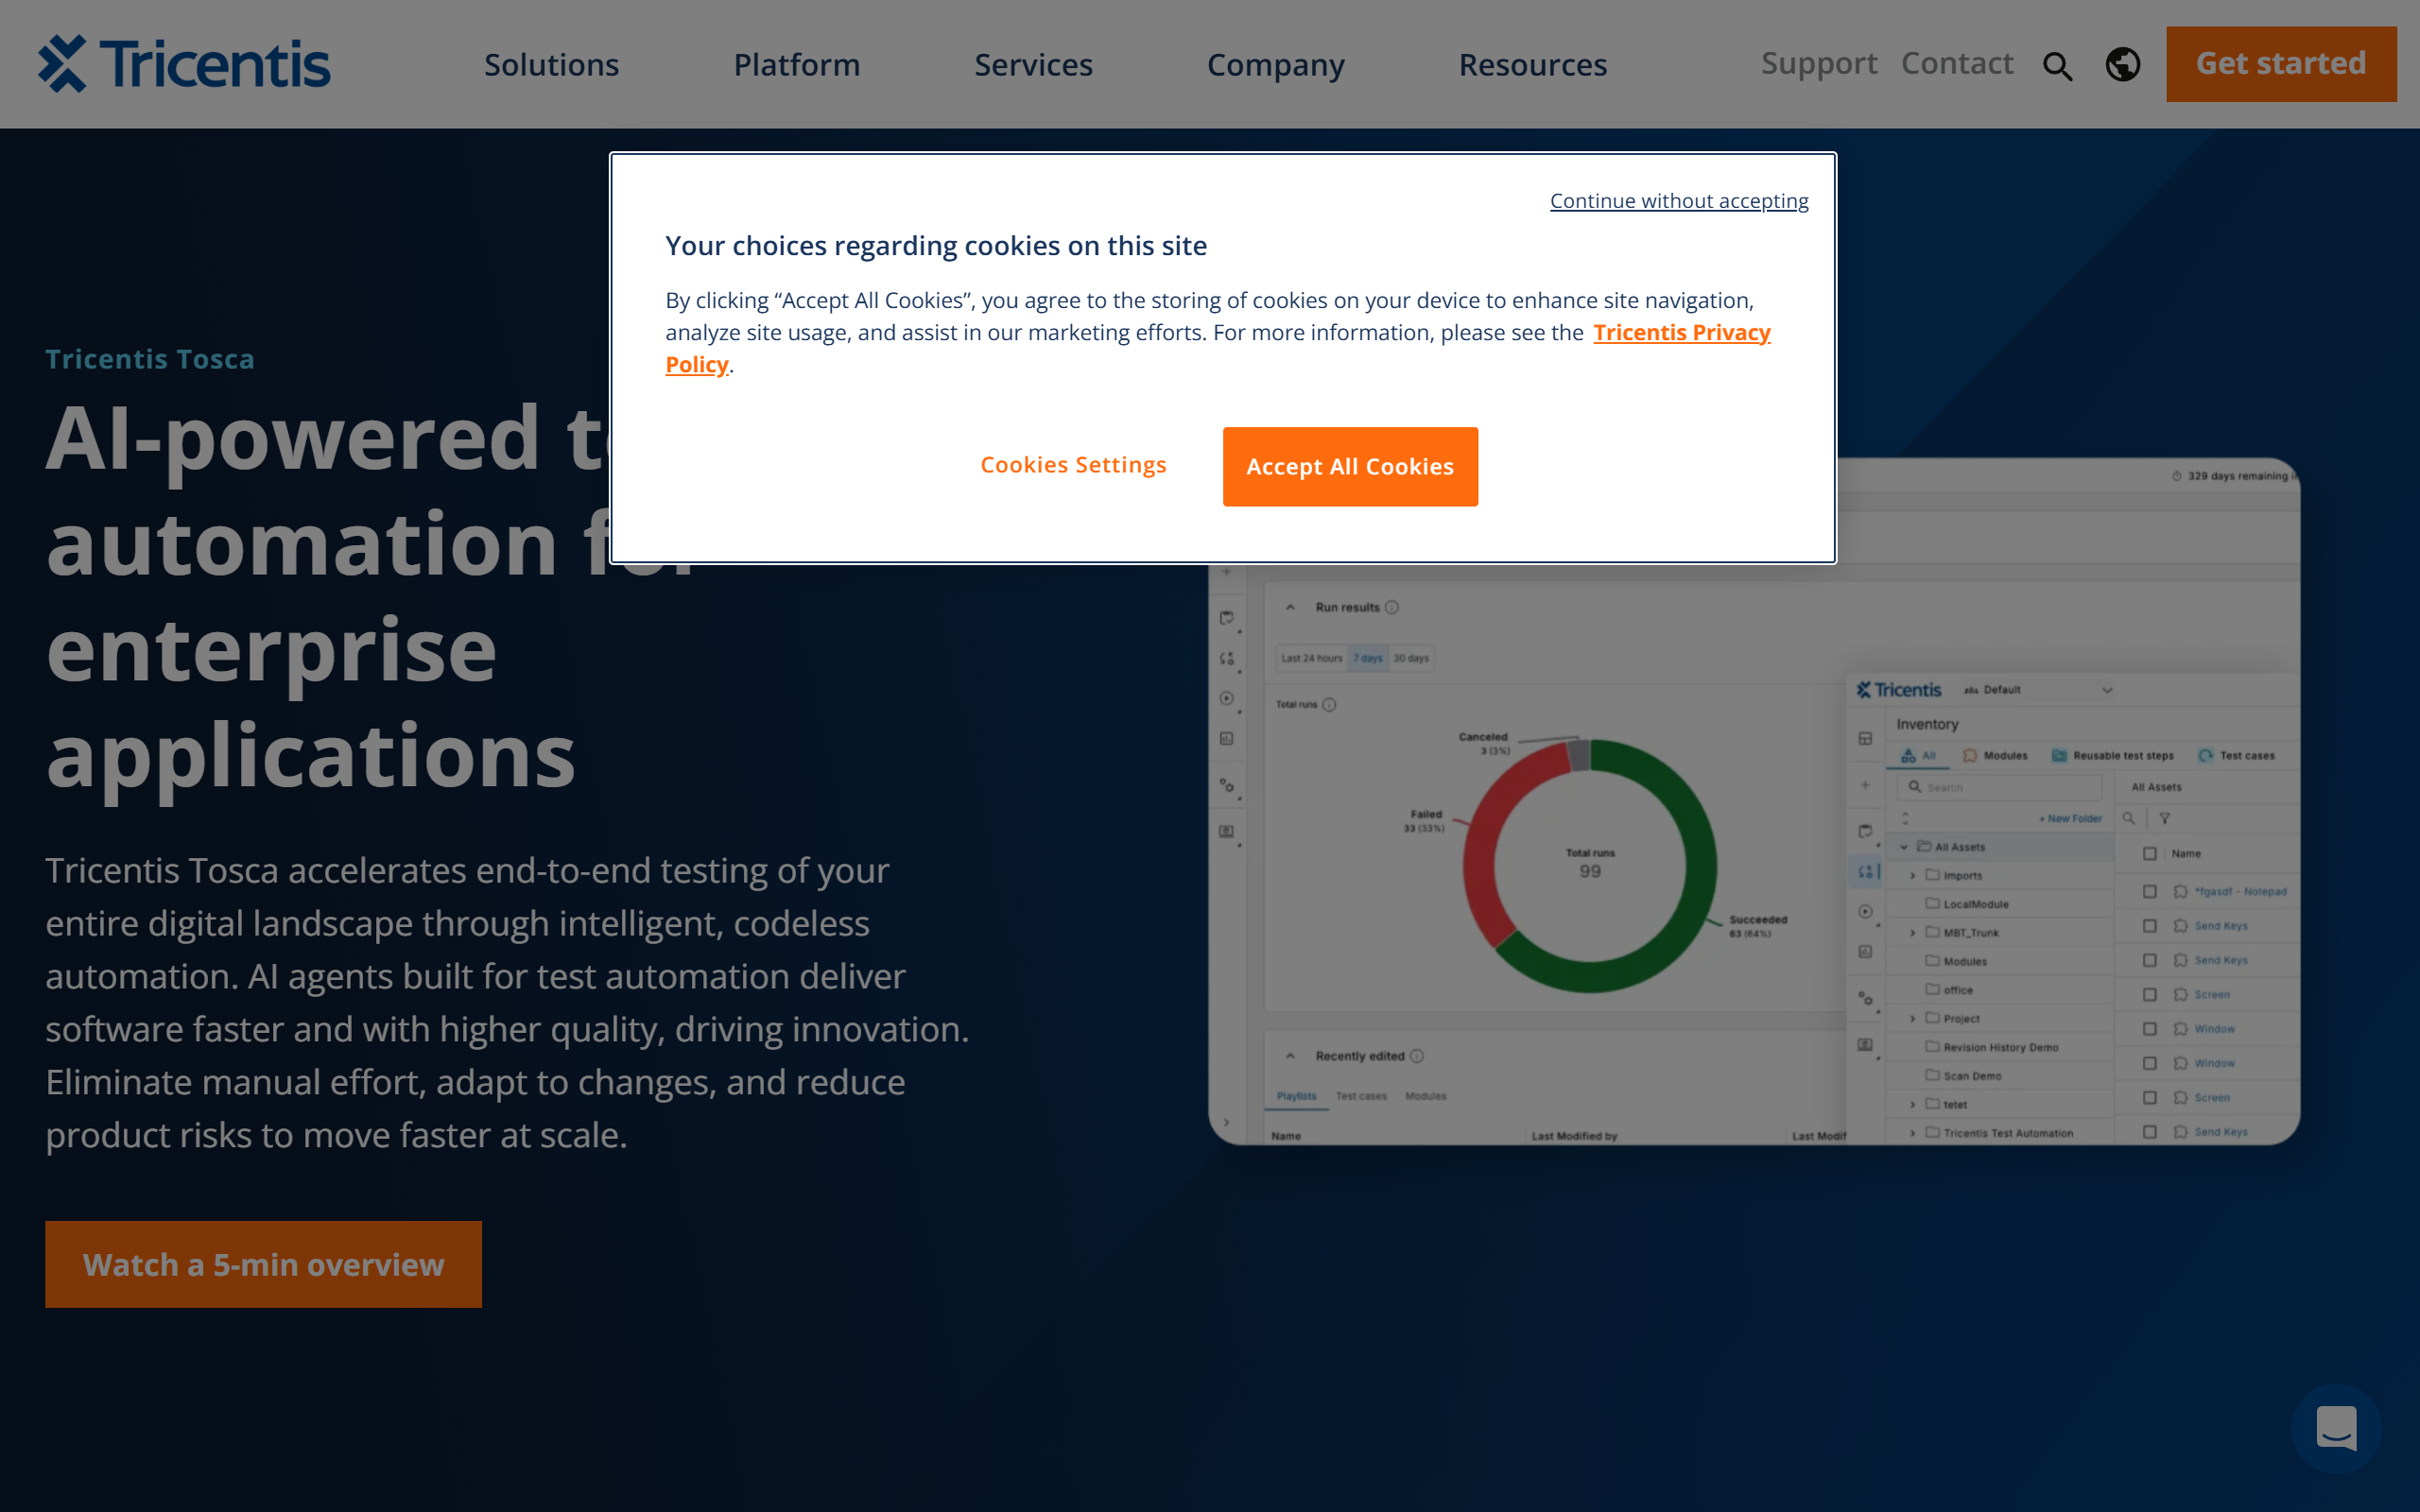Open Cookies Settings

click(1073, 465)
